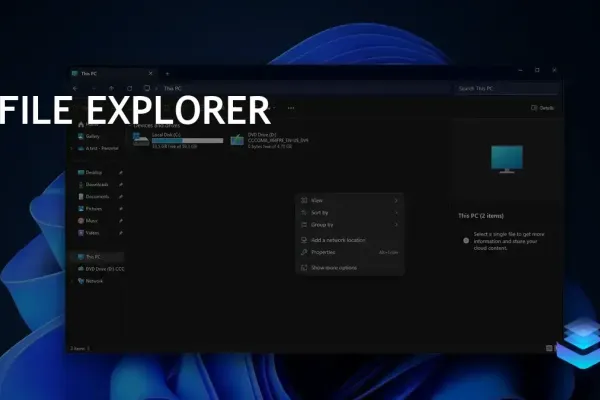Expand the Network node in sidebar
Image resolution: width=600 pixels, height=400 pixels.
pos(72,281)
